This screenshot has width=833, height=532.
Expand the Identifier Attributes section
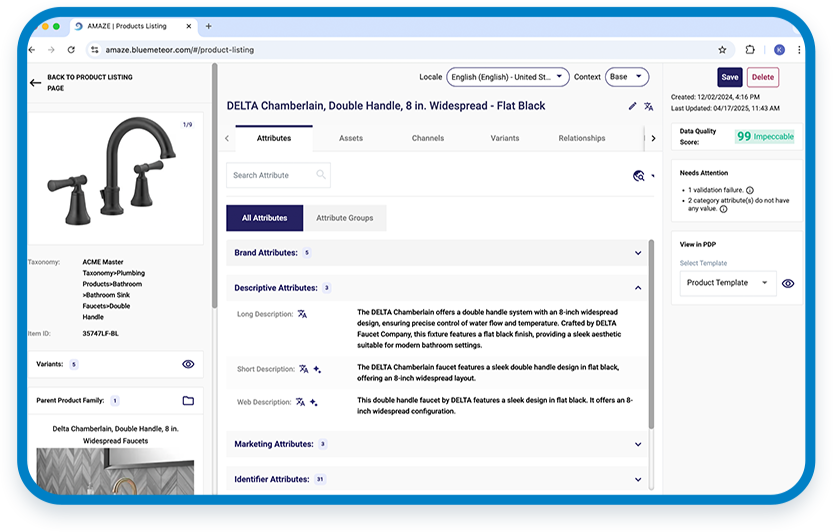tap(638, 479)
